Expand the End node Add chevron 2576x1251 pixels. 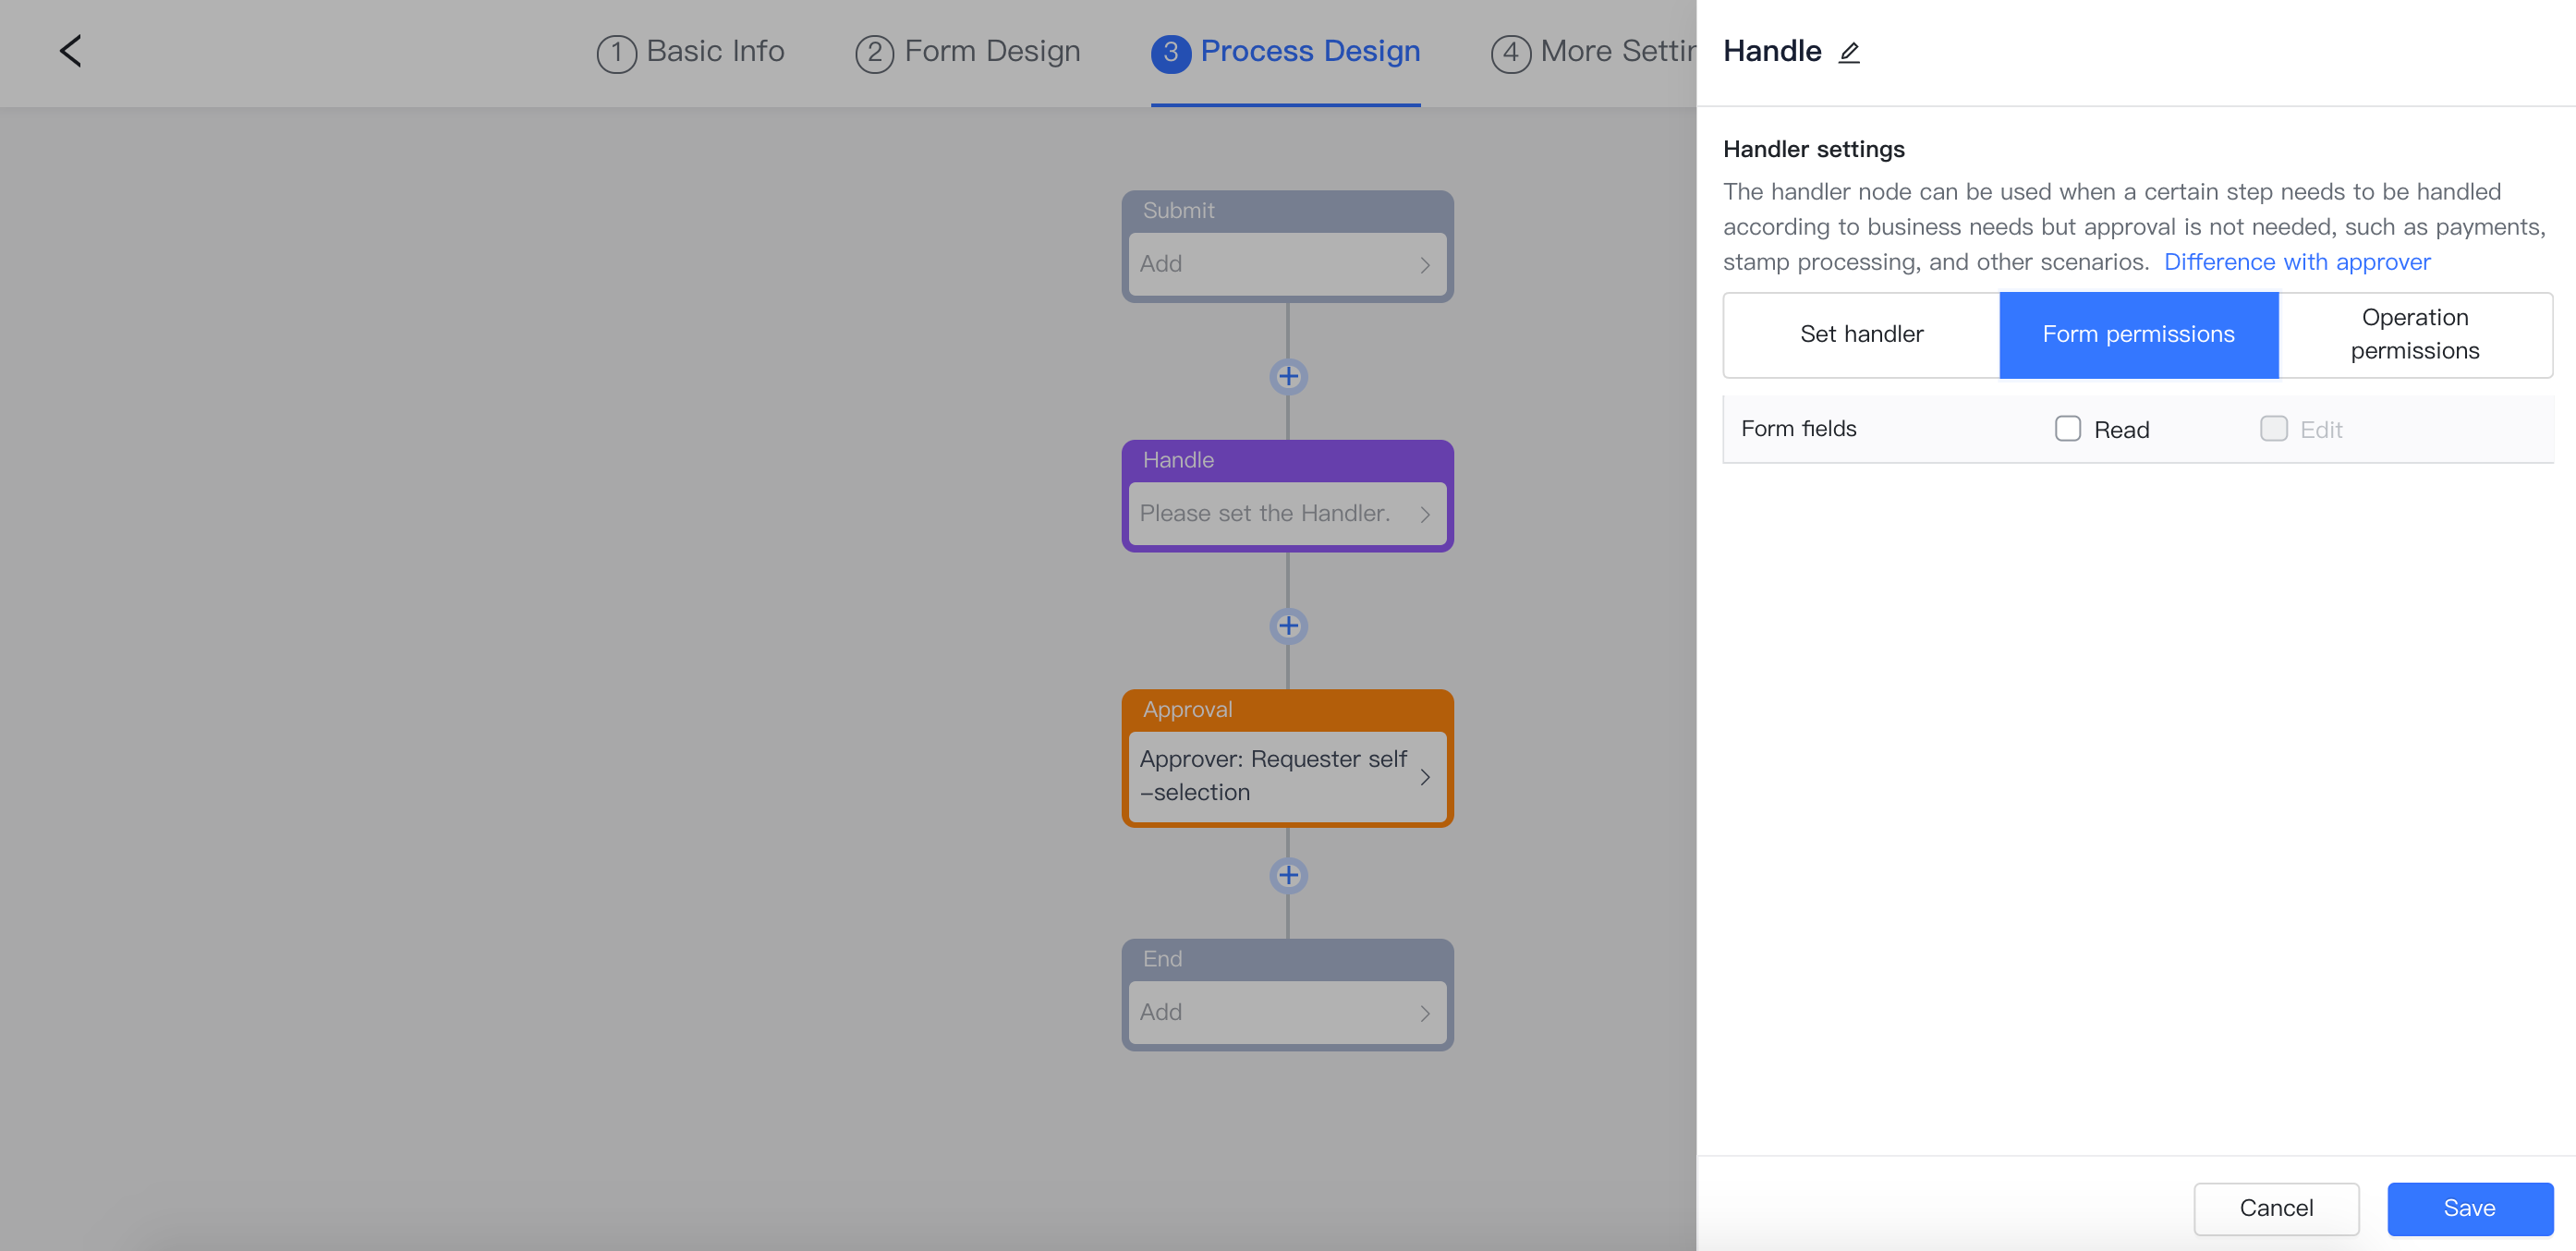[1425, 1013]
